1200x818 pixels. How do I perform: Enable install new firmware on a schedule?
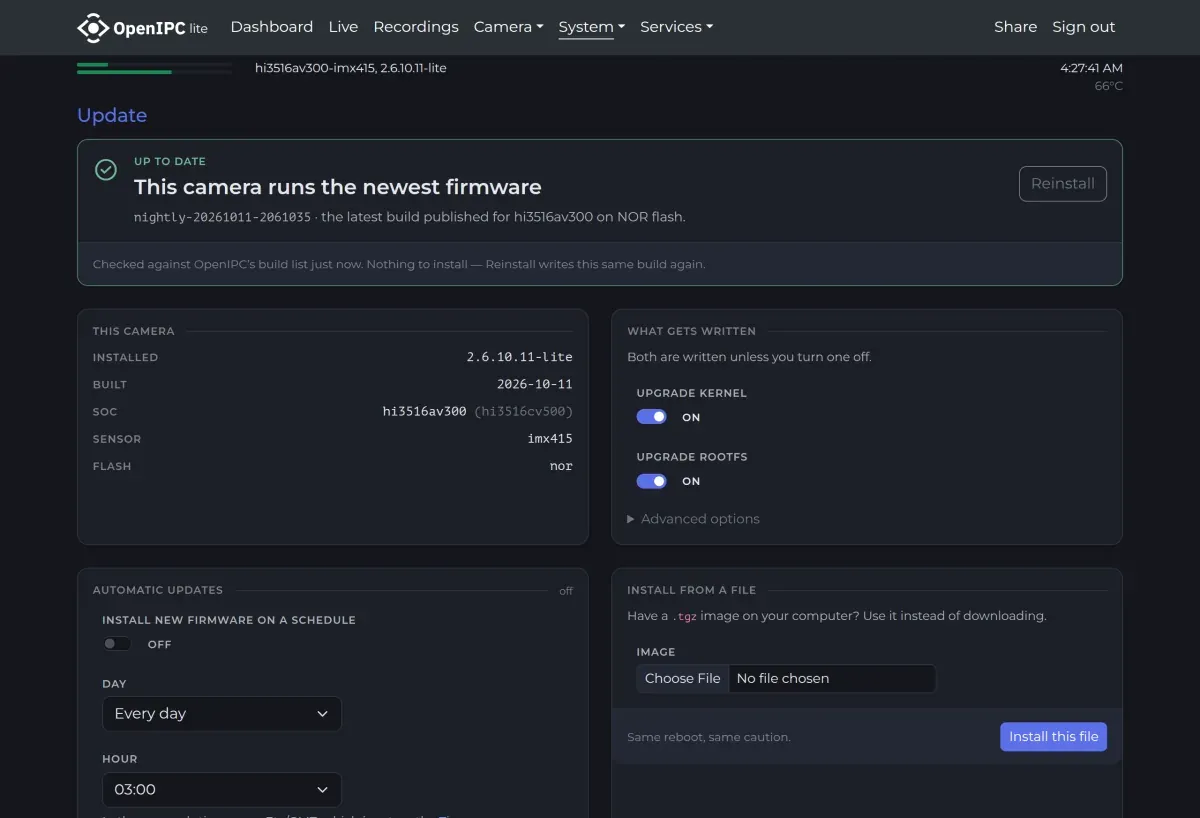117,644
